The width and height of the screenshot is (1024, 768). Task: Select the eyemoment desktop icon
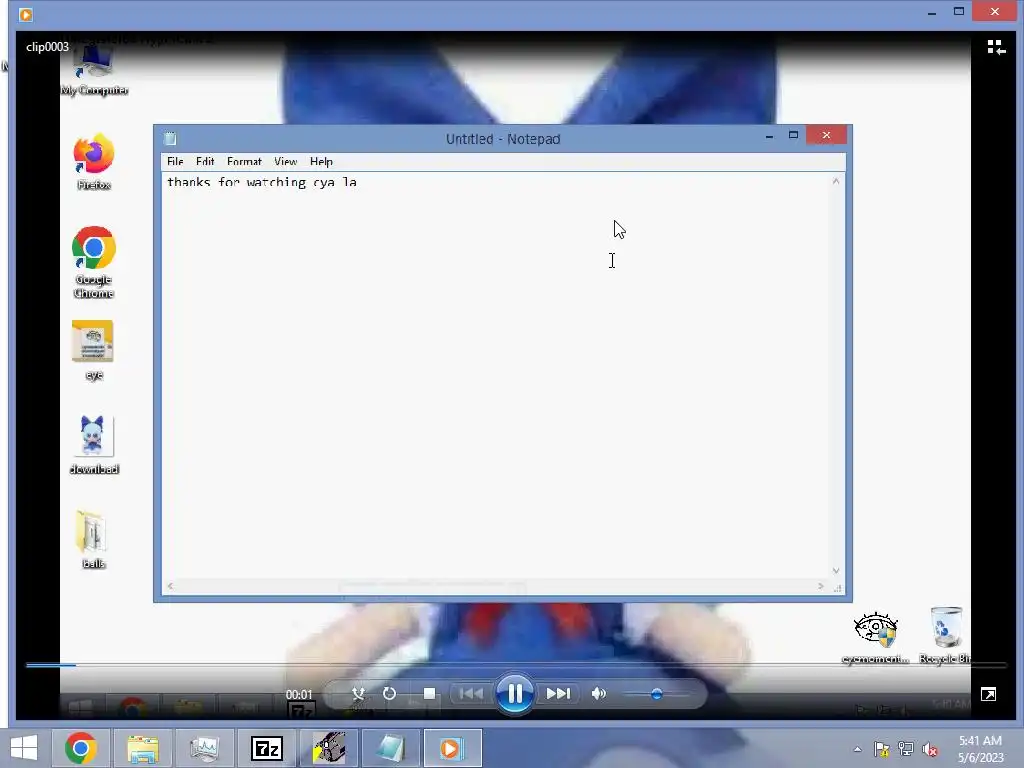(x=876, y=638)
